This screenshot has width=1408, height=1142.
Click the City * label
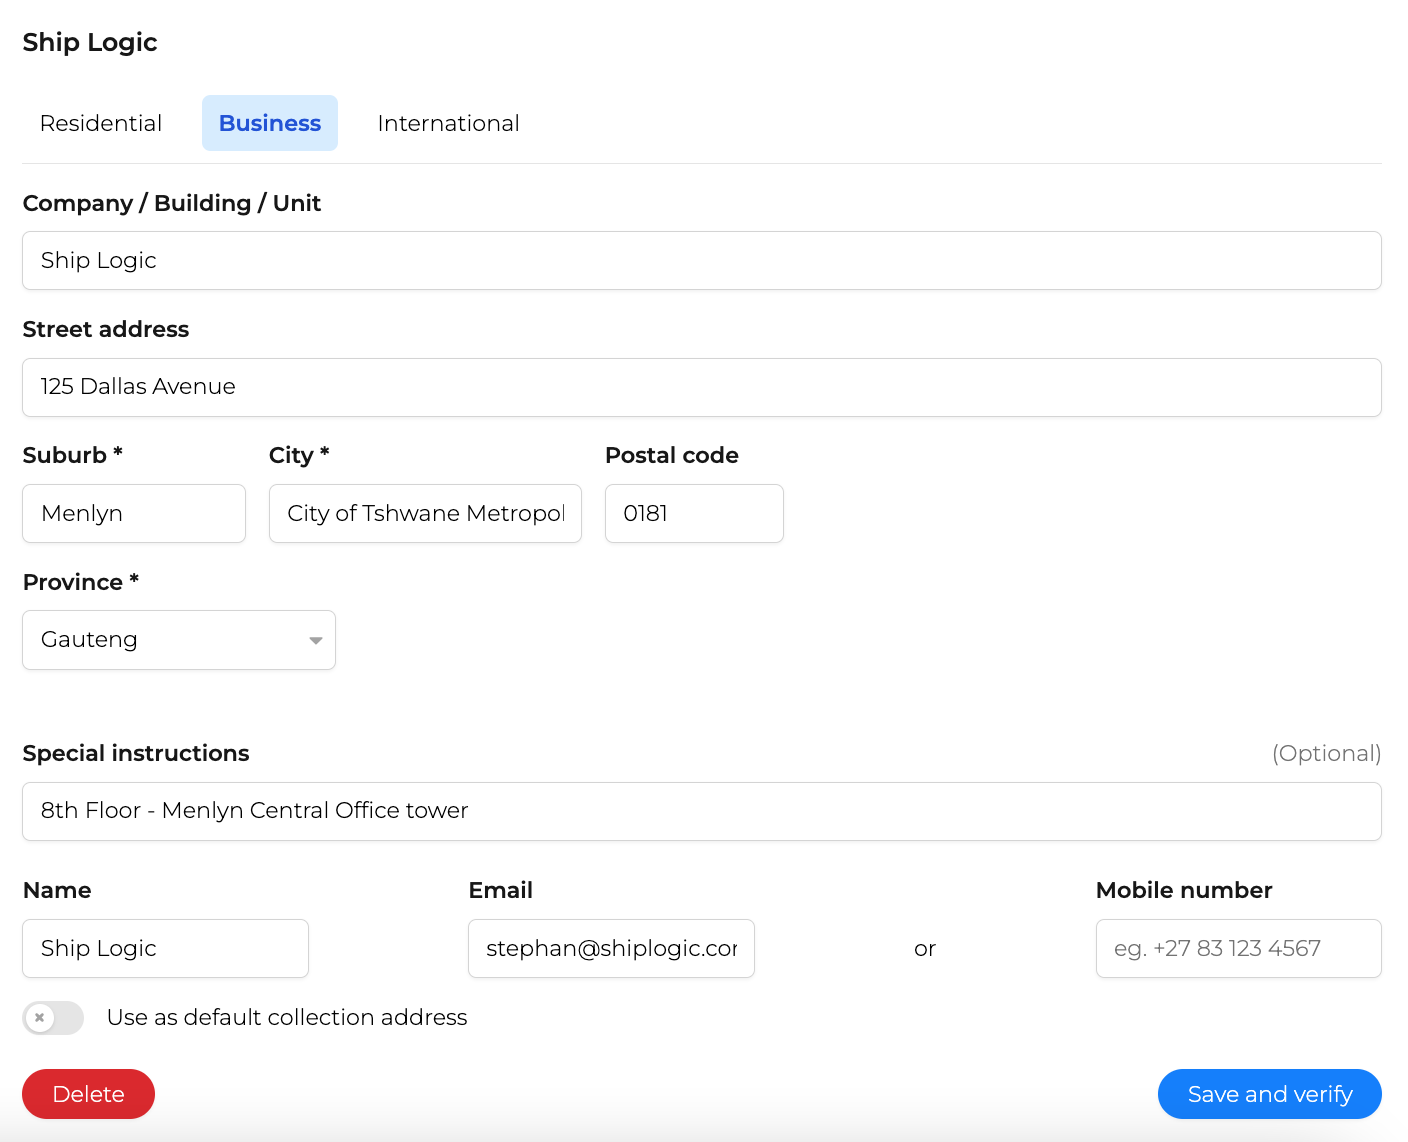[x=299, y=455]
